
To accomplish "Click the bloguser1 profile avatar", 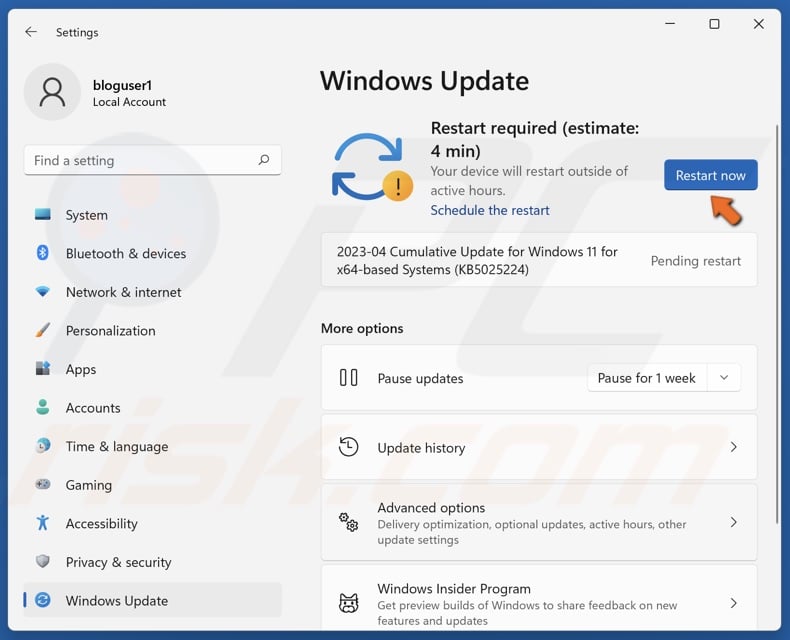I will (x=52, y=92).
